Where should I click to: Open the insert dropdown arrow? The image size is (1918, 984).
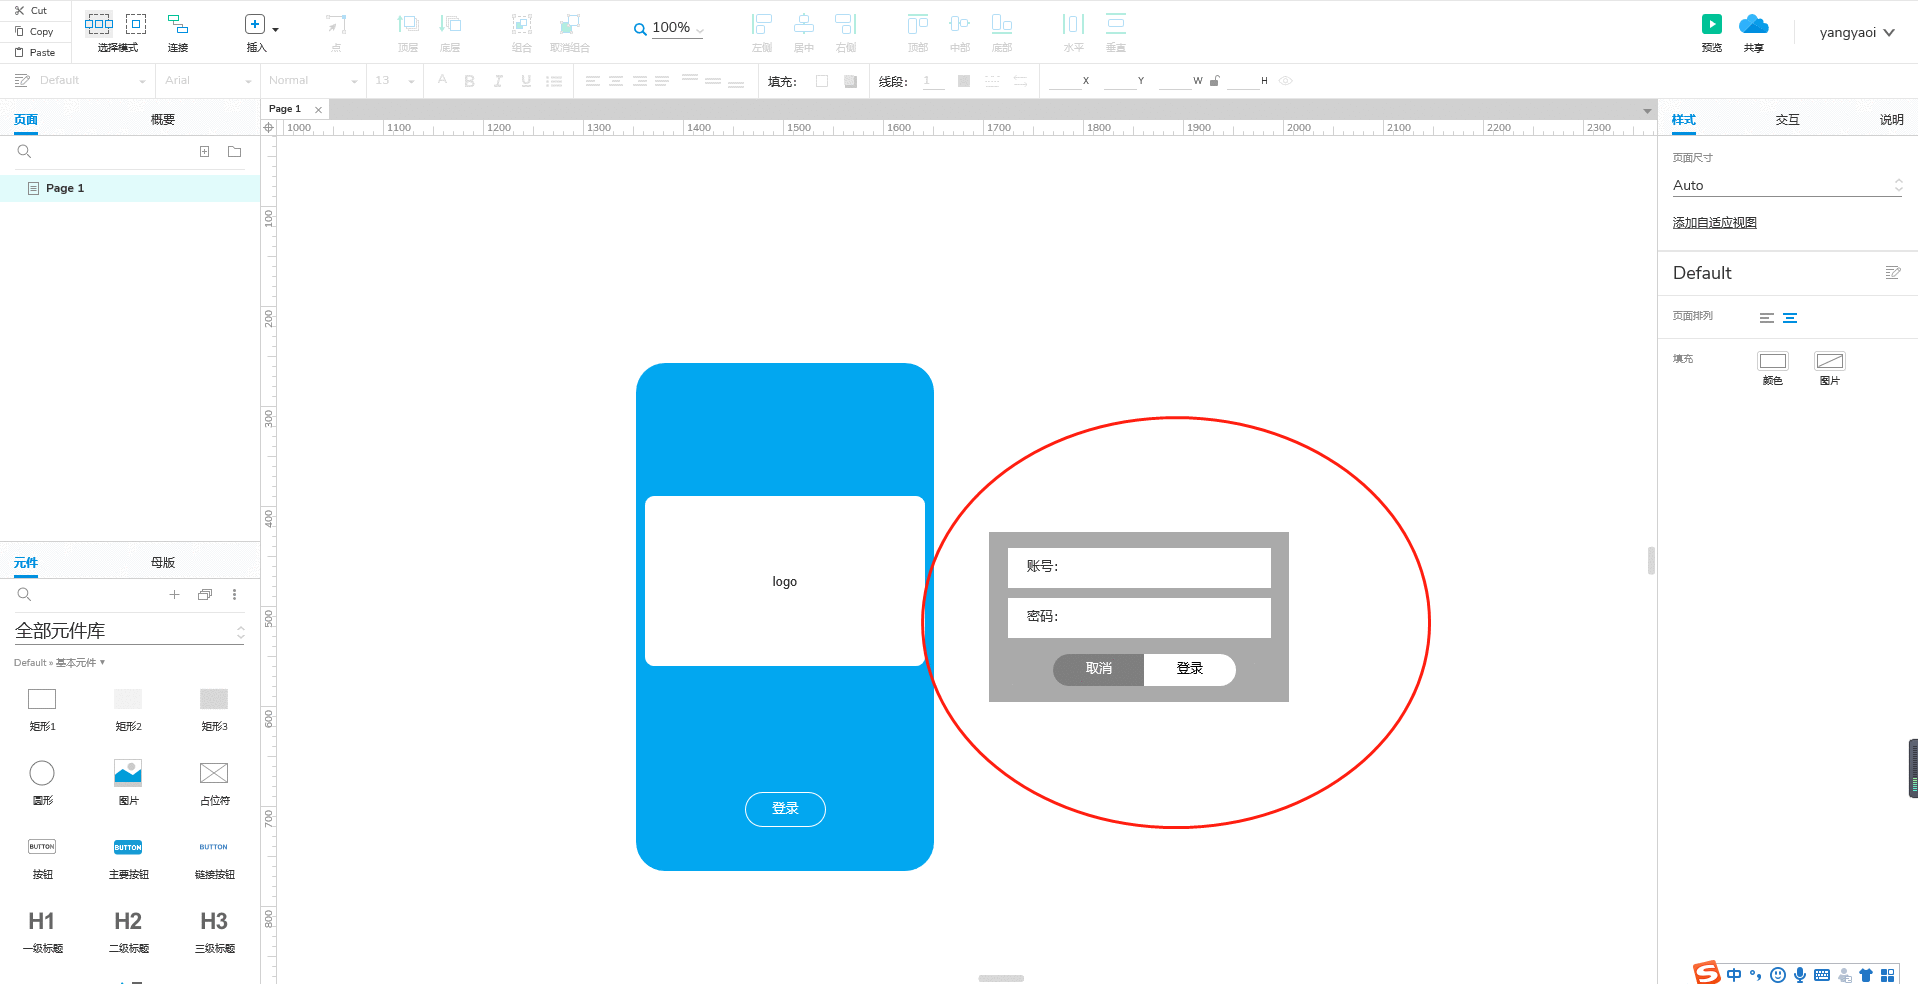point(276,29)
